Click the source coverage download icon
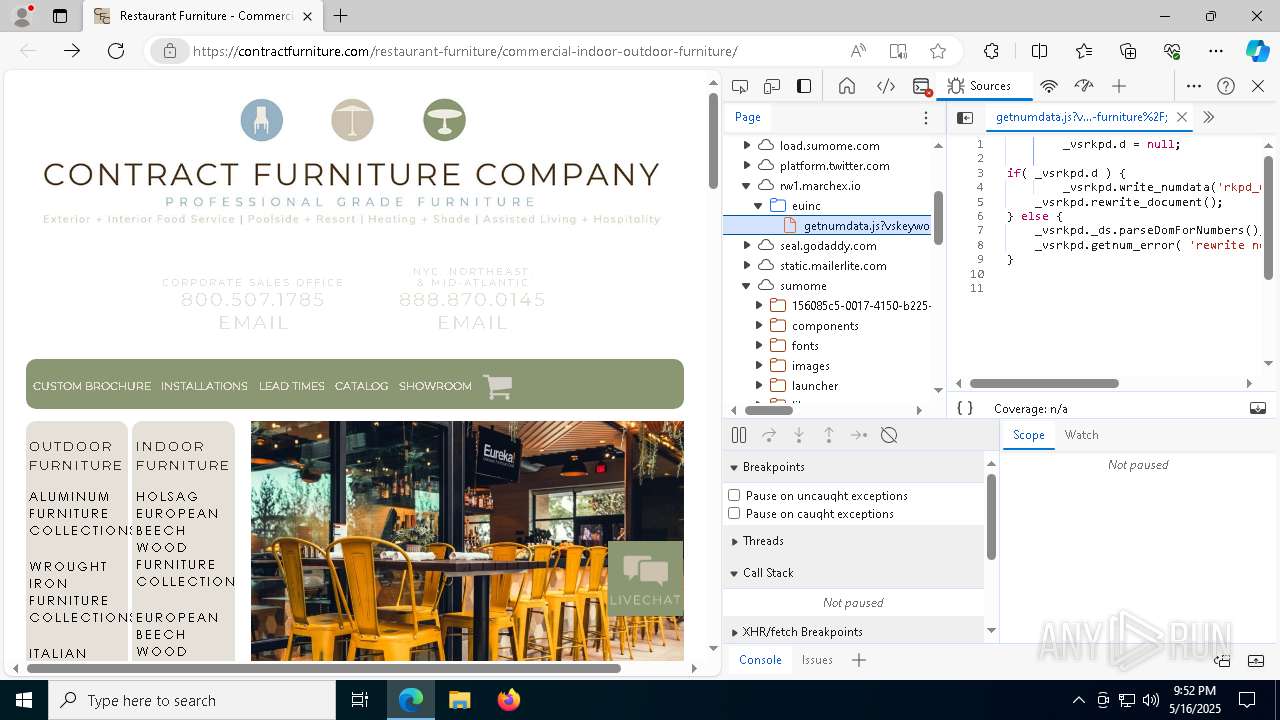Screen dimensions: 1280x720 click(1258, 408)
